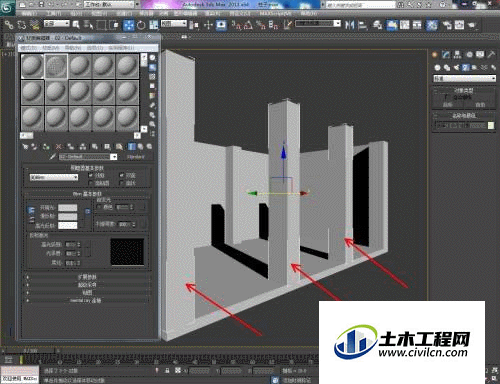This screenshot has width=500, height=384.
Task: Toggle the 2-Sided checkbox
Action: point(121,175)
